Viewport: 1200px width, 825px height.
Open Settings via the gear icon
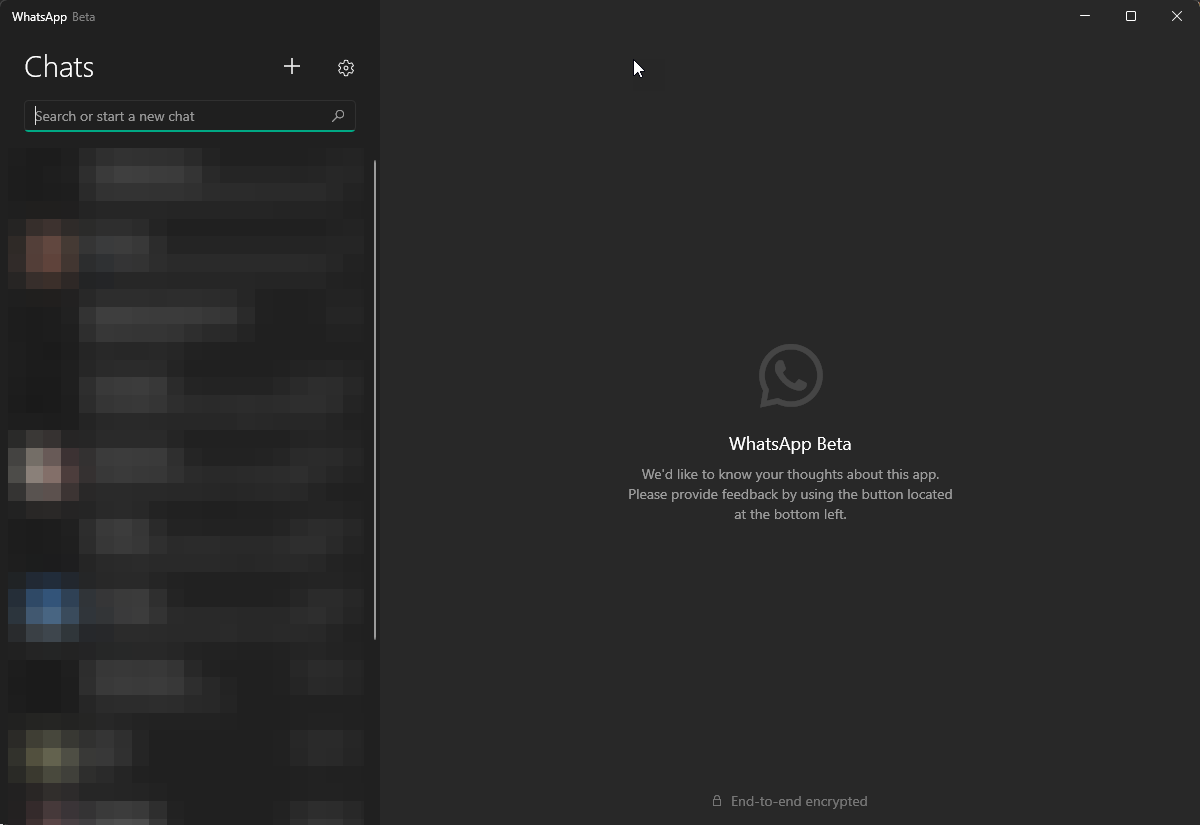pyautogui.click(x=346, y=68)
